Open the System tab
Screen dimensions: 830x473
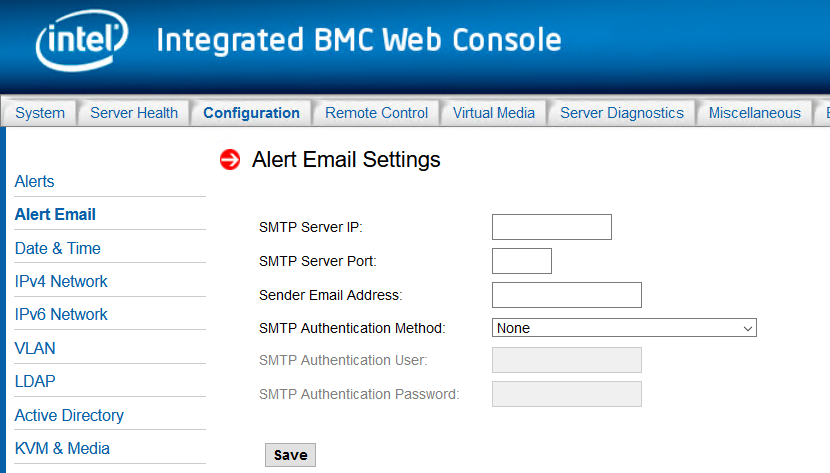(40, 113)
